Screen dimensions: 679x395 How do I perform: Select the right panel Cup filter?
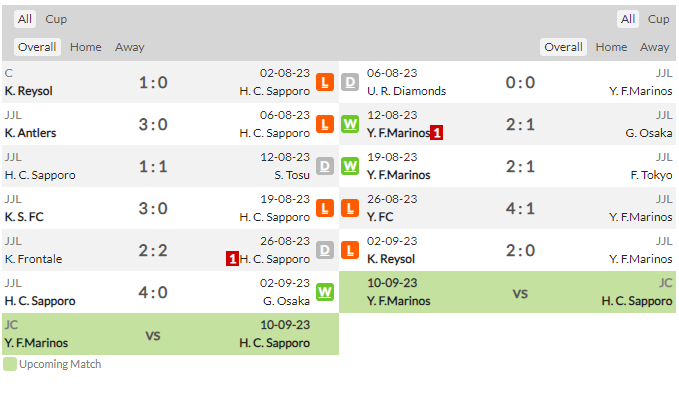(658, 19)
